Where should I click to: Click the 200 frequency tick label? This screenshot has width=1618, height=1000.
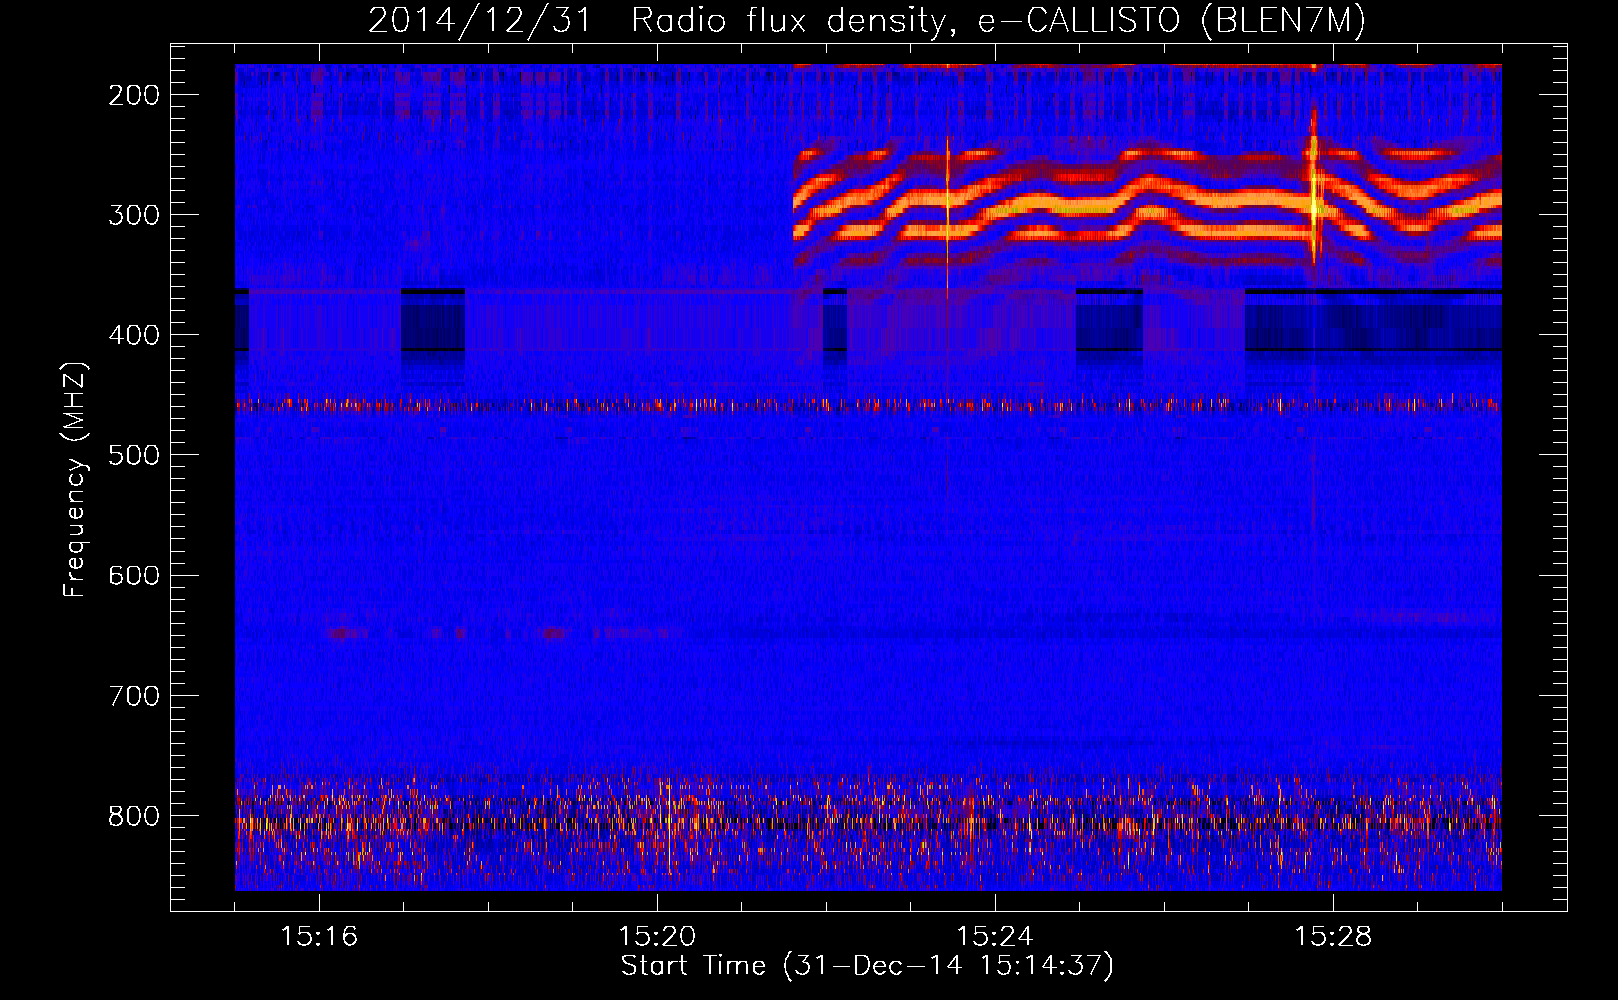(133, 95)
